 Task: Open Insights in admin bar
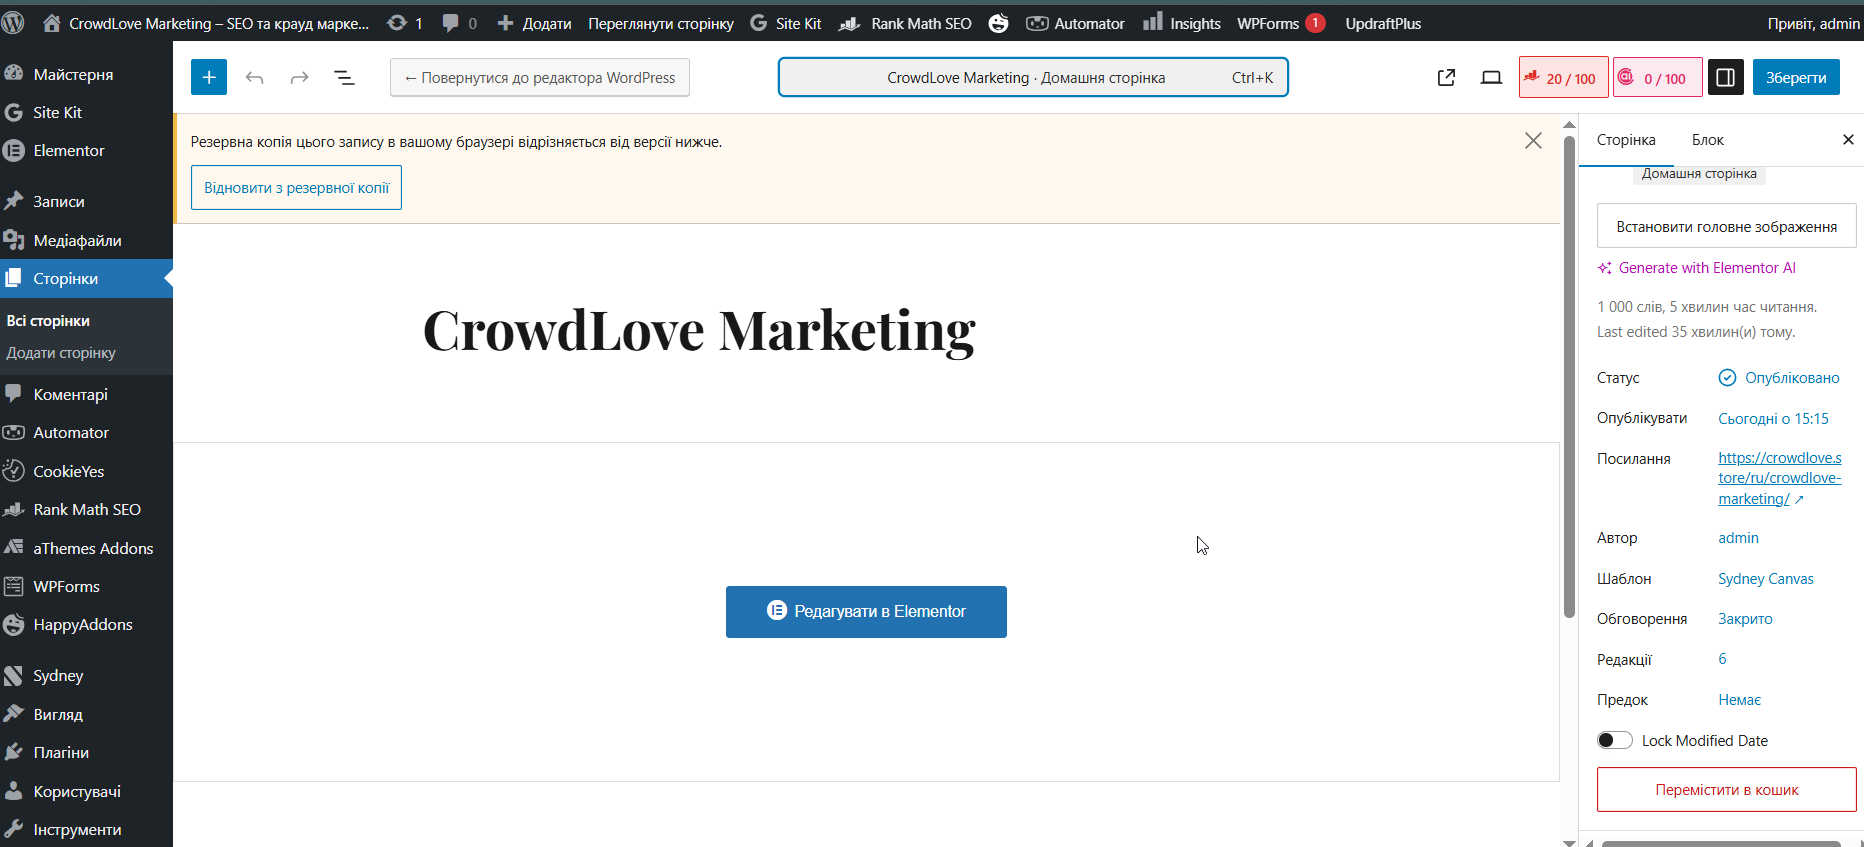pyautogui.click(x=1182, y=23)
